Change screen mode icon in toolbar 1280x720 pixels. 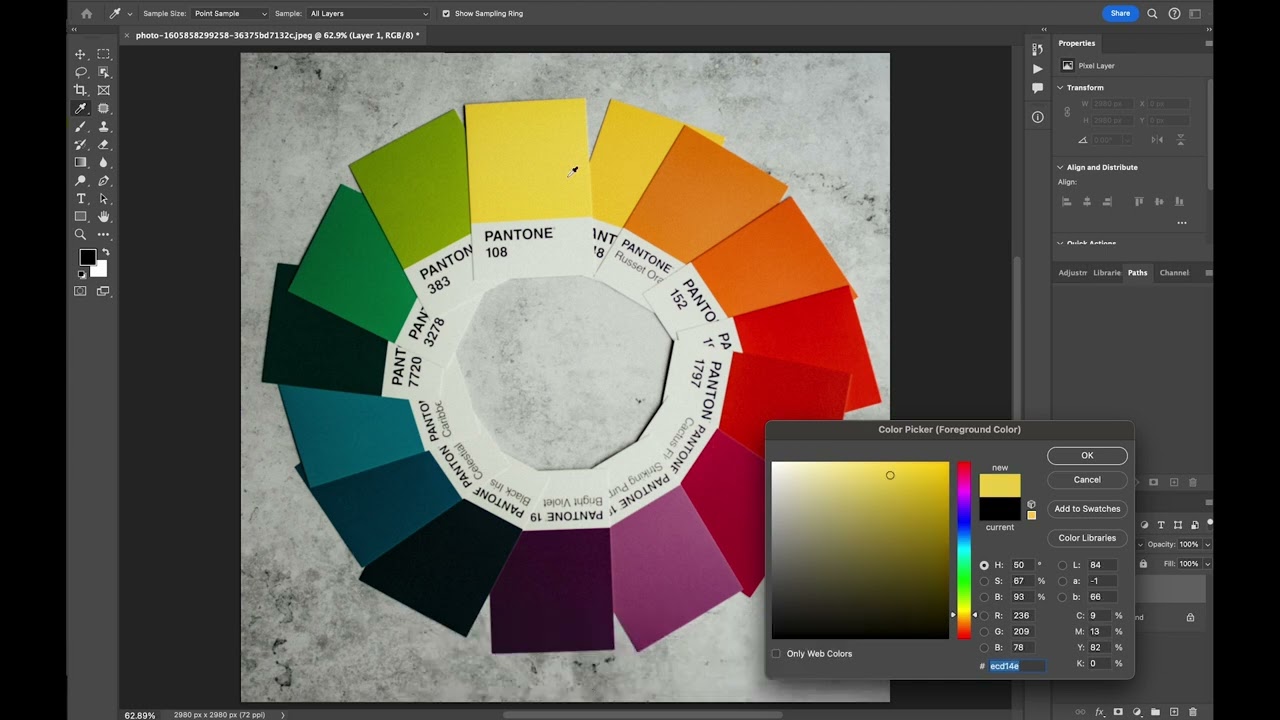click(x=103, y=291)
